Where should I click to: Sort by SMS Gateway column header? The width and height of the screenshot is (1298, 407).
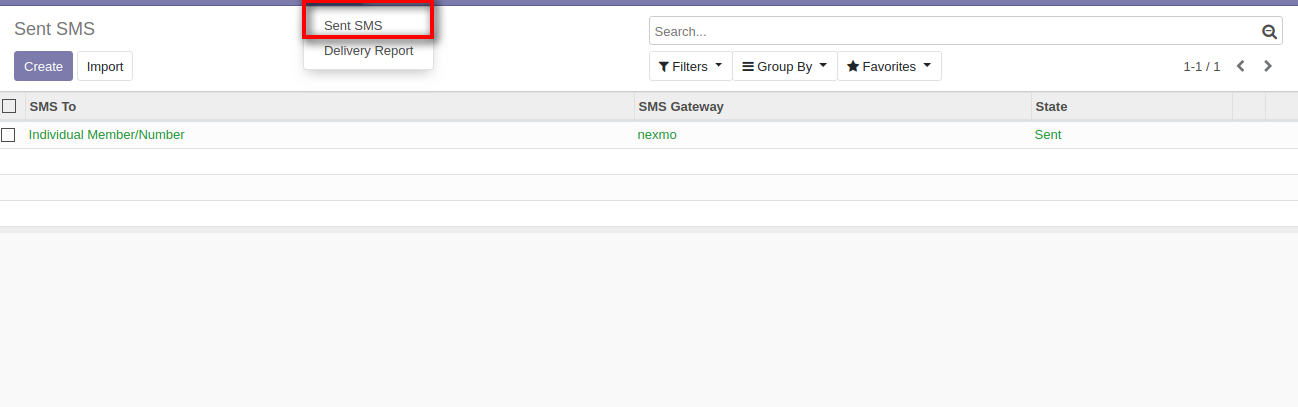[x=681, y=107]
